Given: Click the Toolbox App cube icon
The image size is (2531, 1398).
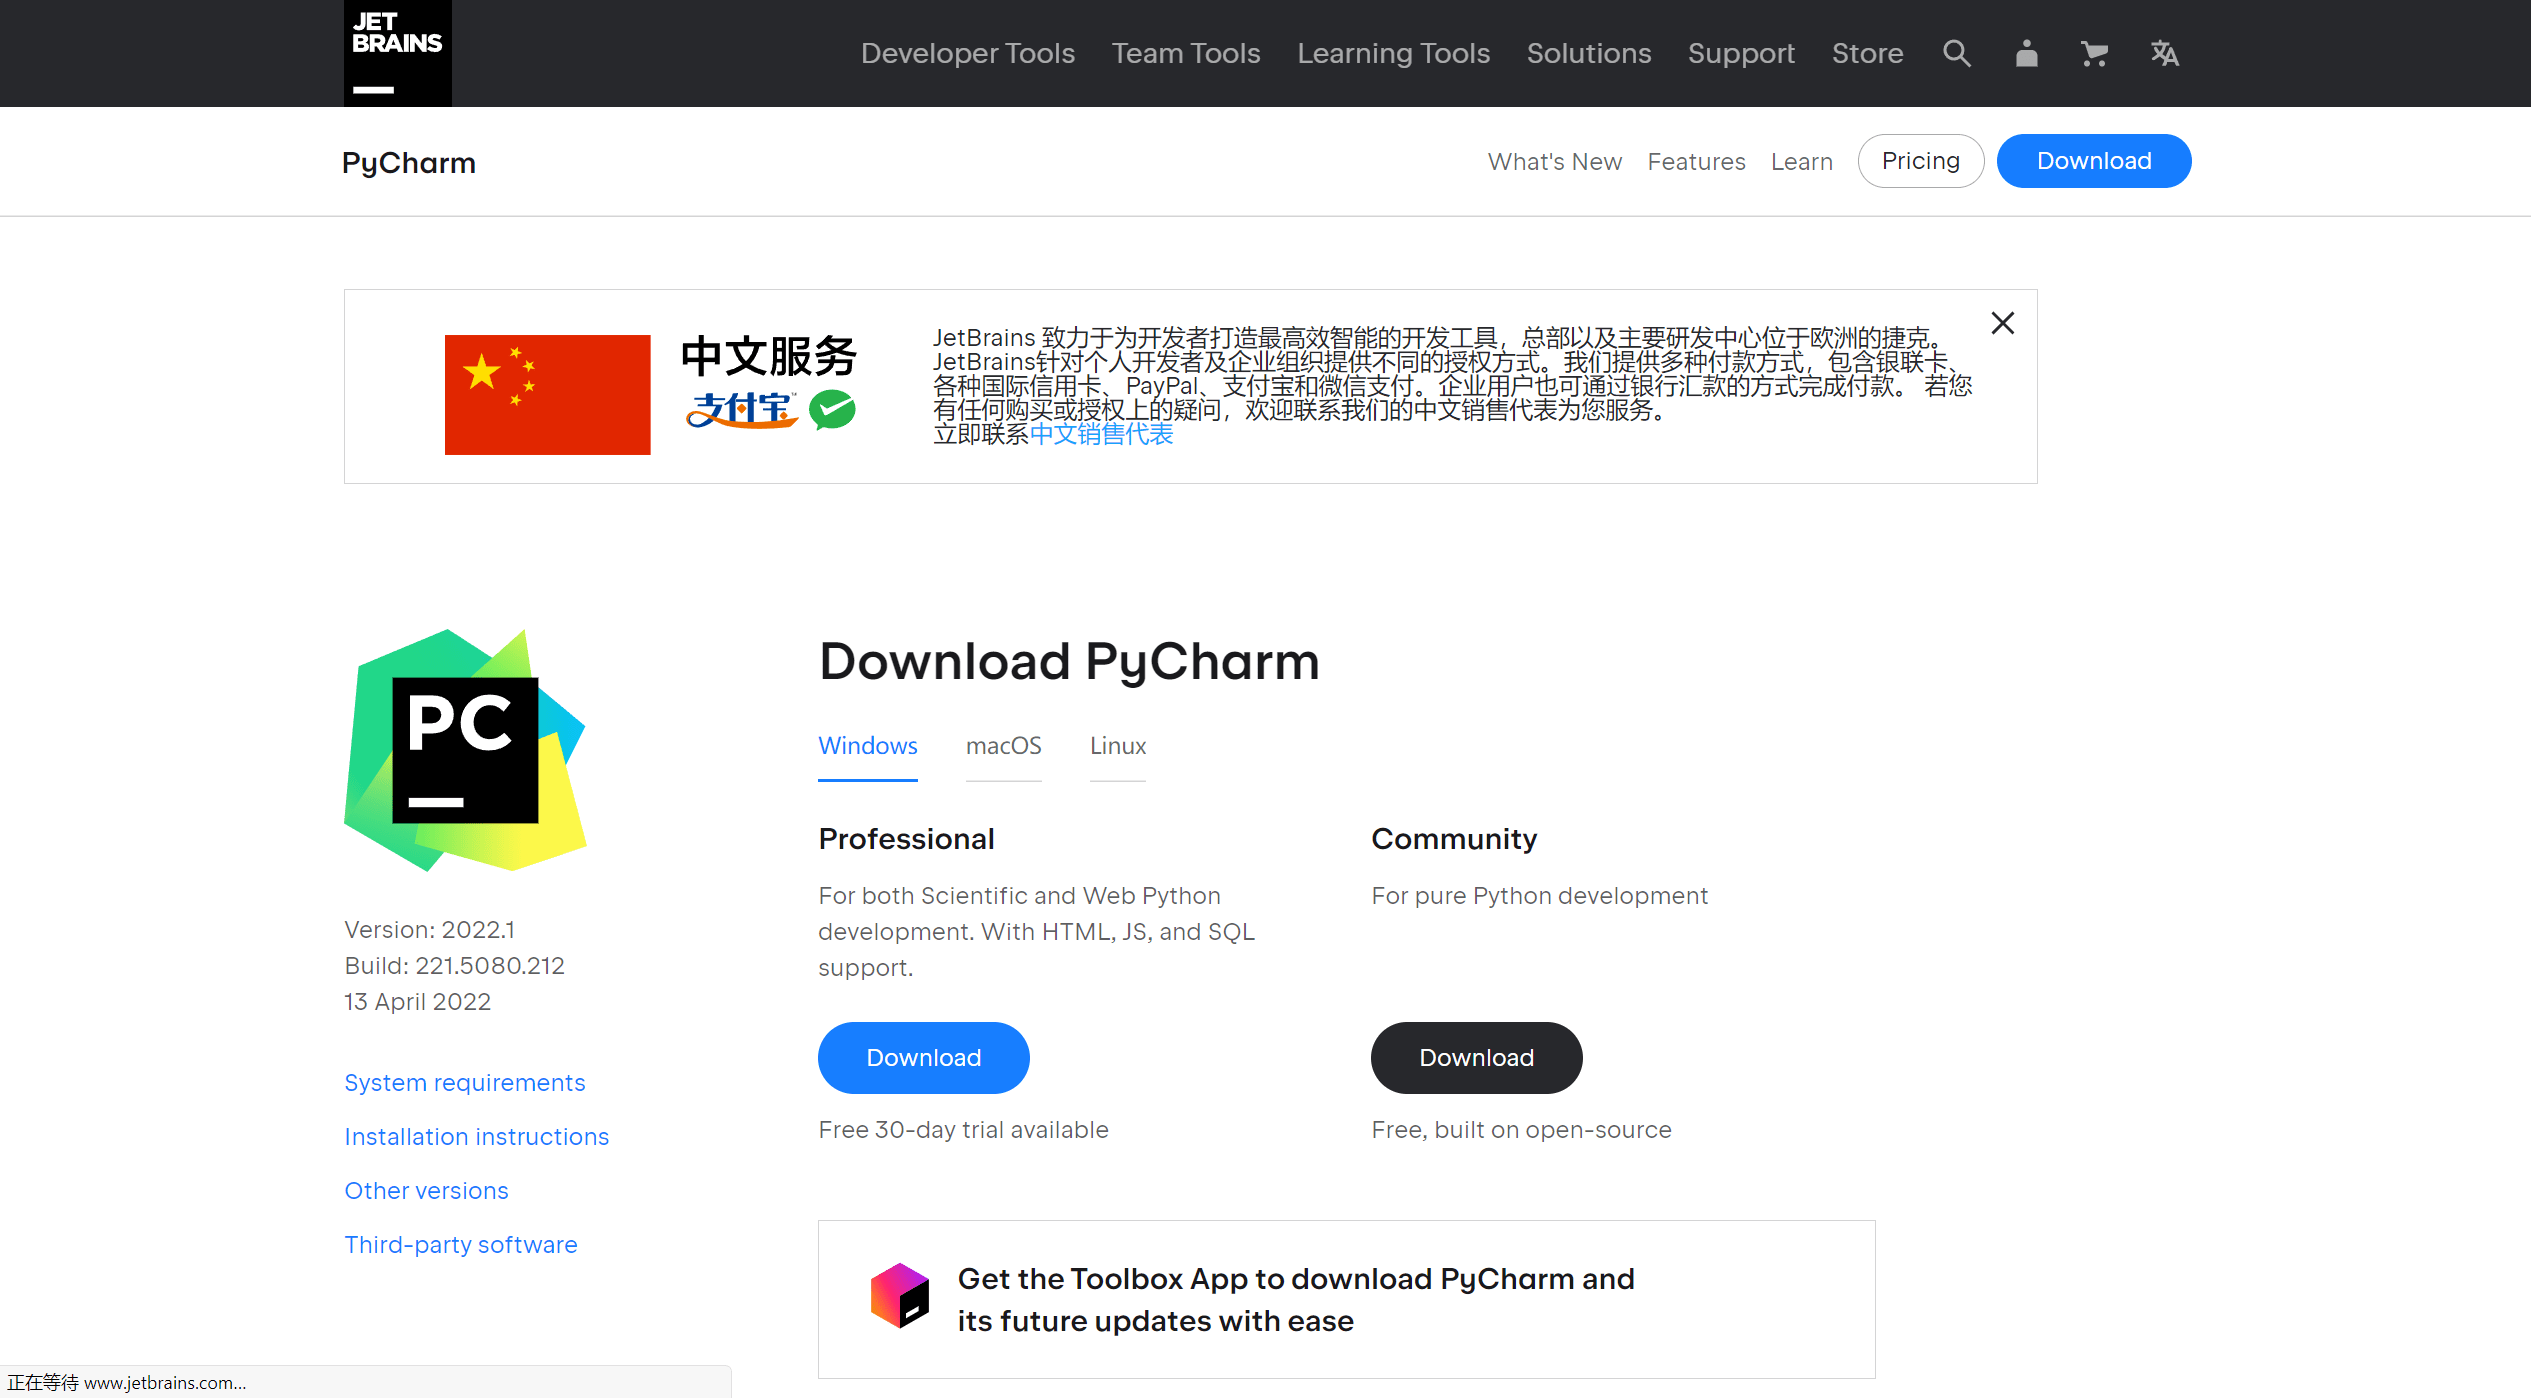Looking at the screenshot, I should point(899,1296).
